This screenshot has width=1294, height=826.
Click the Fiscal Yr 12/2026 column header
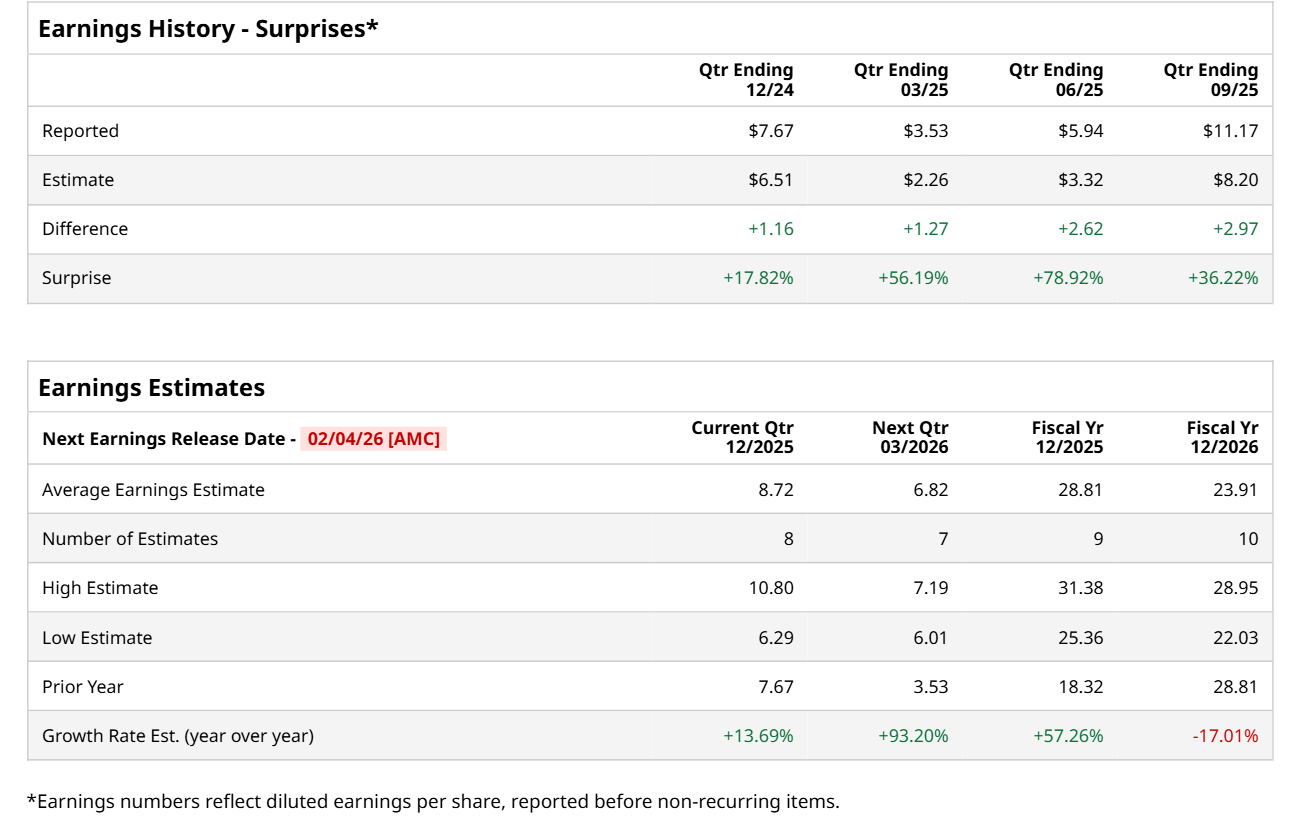[1222, 438]
